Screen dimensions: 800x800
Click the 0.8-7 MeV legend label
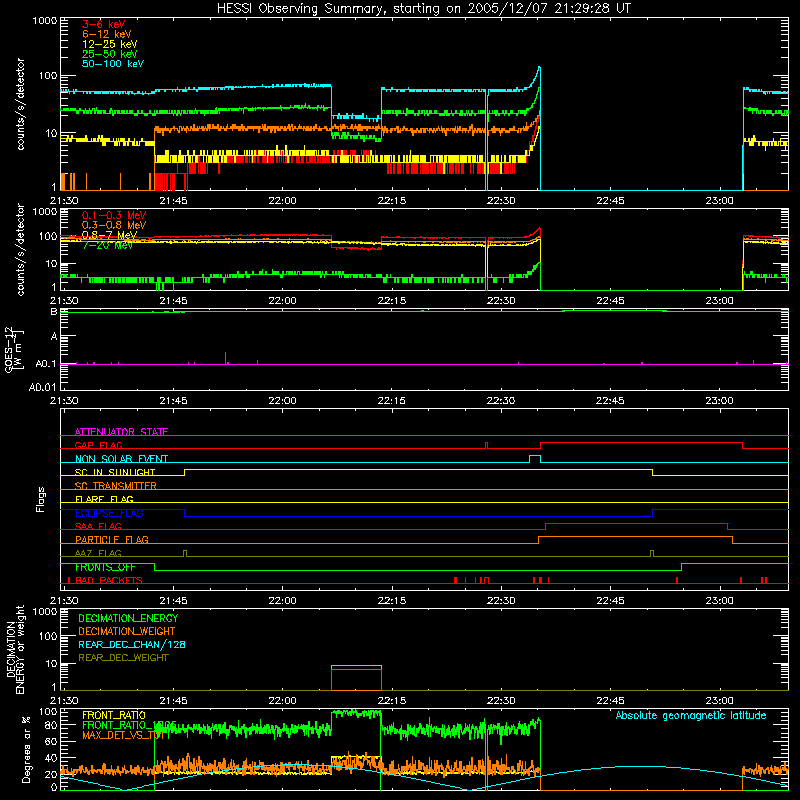click(109, 235)
